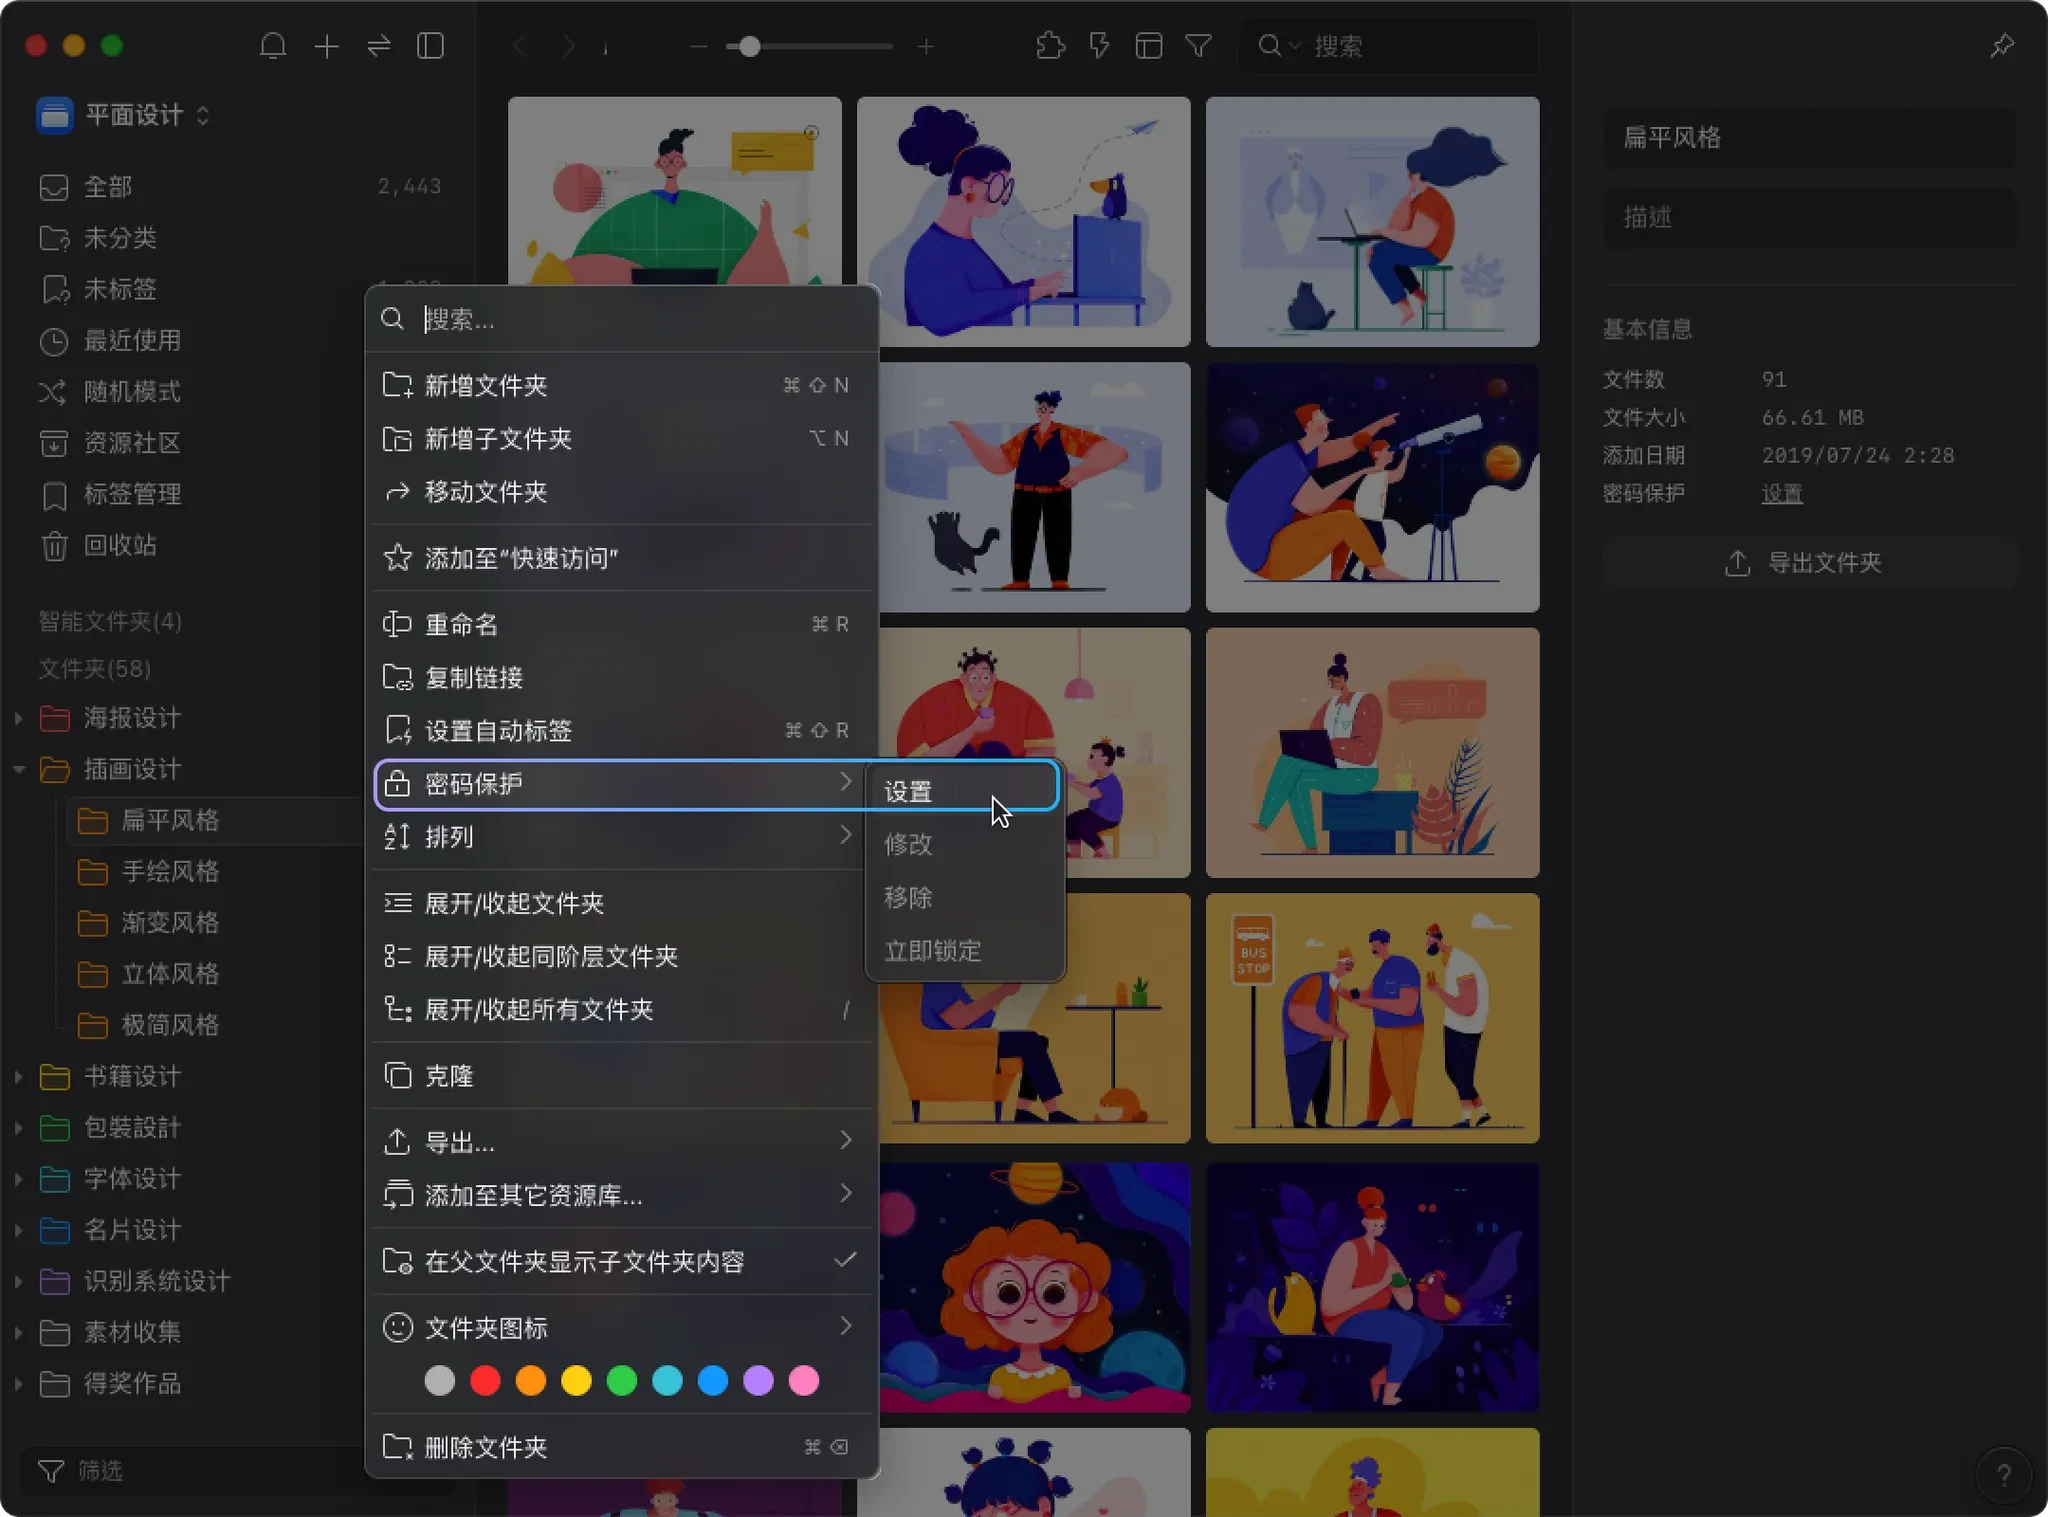Select 删除文件夹 menu item
This screenshot has height=1517, width=2048.
(622, 1447)
